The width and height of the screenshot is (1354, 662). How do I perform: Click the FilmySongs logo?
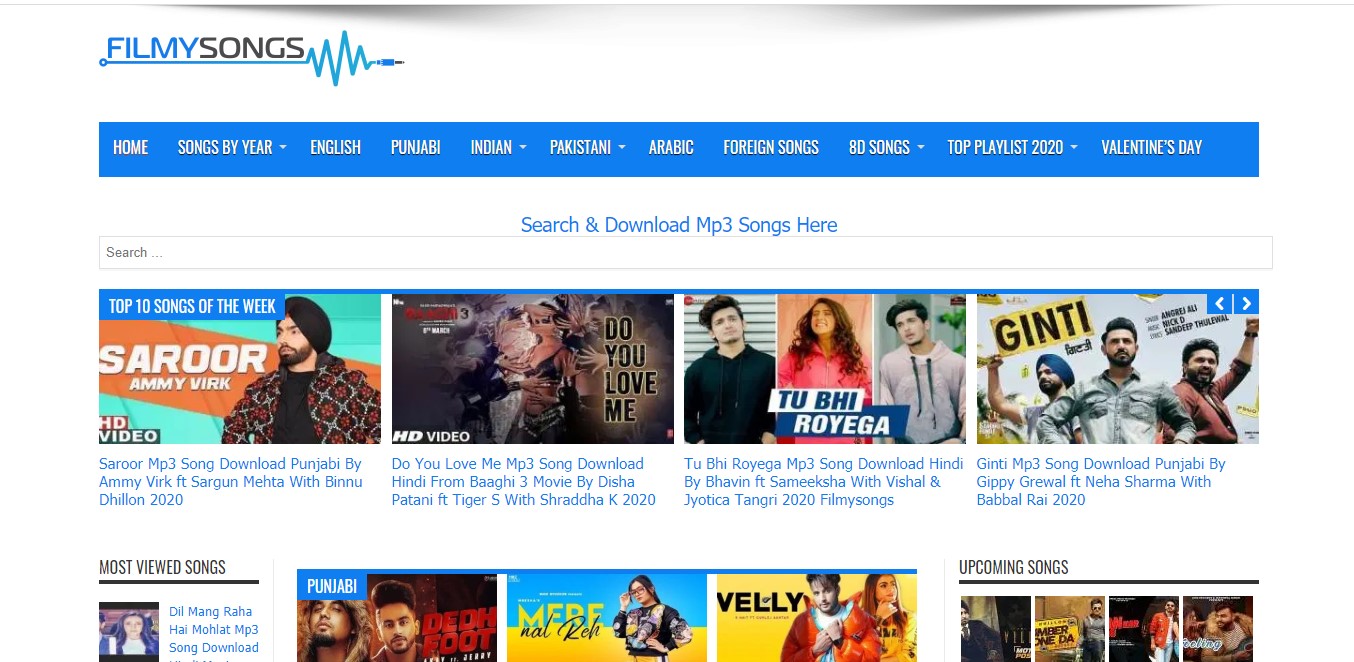252,56
